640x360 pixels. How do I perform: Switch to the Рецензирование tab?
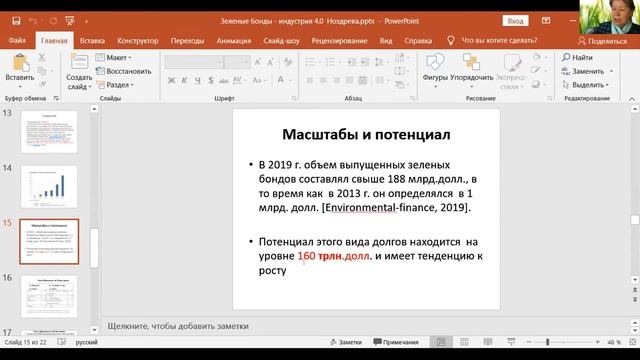point(340,41)
